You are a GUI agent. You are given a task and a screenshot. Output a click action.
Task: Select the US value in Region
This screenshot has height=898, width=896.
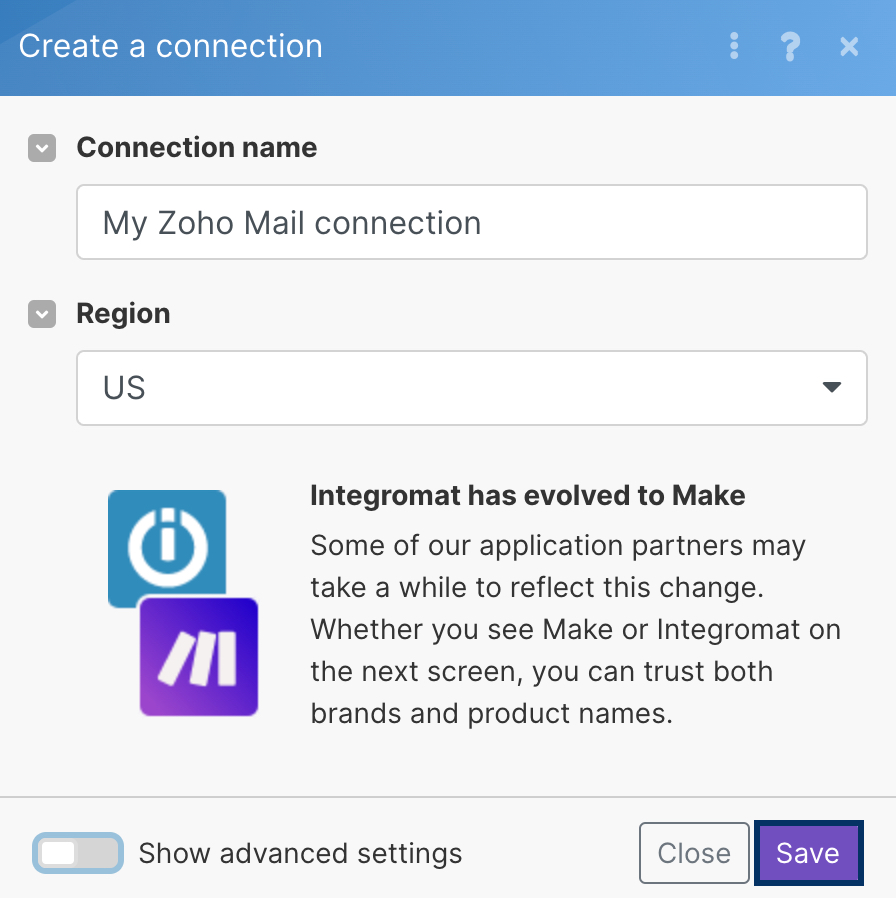pyautogui.click(x=125, y=388)
